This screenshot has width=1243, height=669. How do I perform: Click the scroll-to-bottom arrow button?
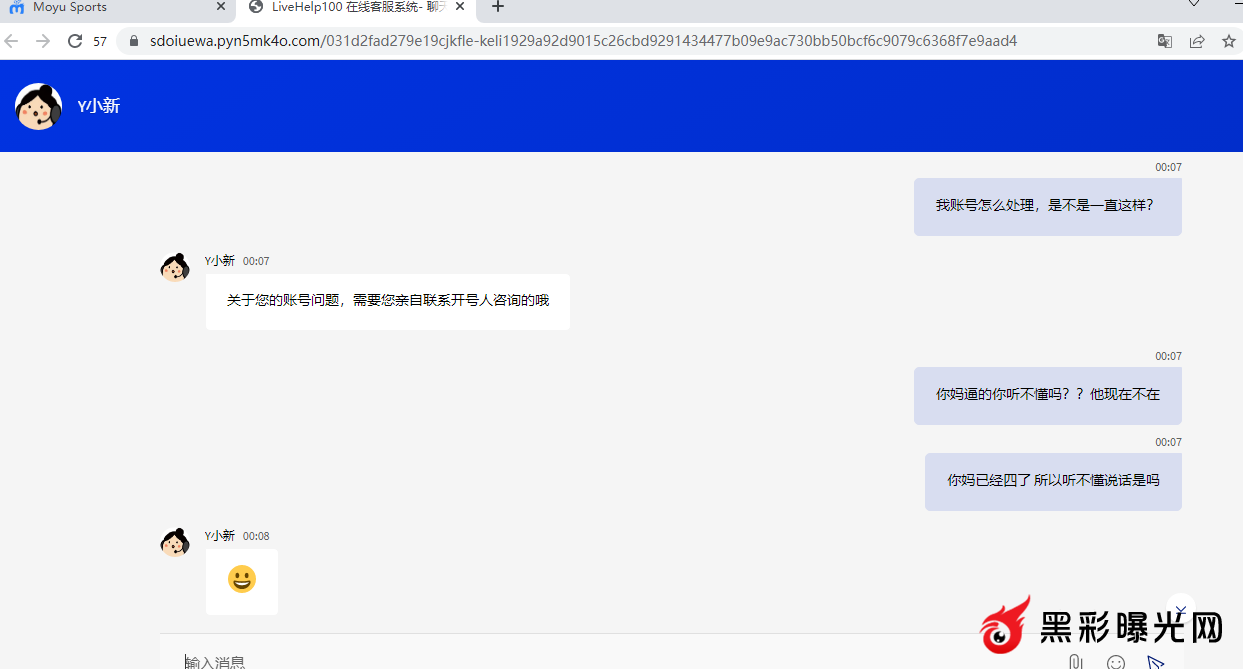tap(1181, 609)
